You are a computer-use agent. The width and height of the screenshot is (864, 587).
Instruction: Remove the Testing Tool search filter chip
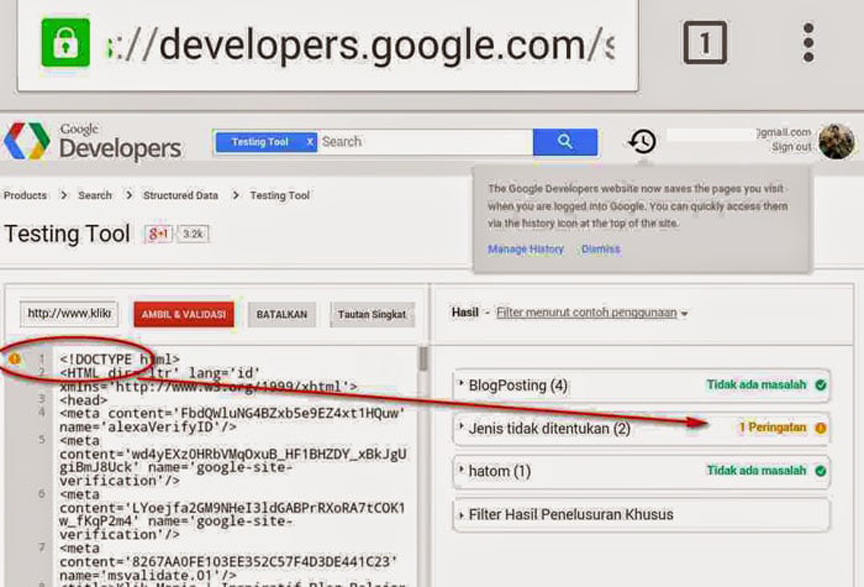[x=310, y=142]
